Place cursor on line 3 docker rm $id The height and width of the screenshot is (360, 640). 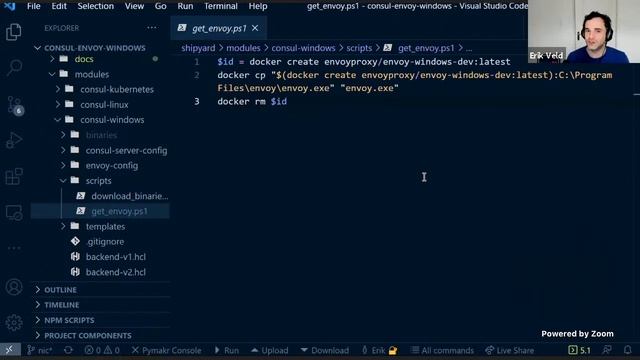coord(252,102)
